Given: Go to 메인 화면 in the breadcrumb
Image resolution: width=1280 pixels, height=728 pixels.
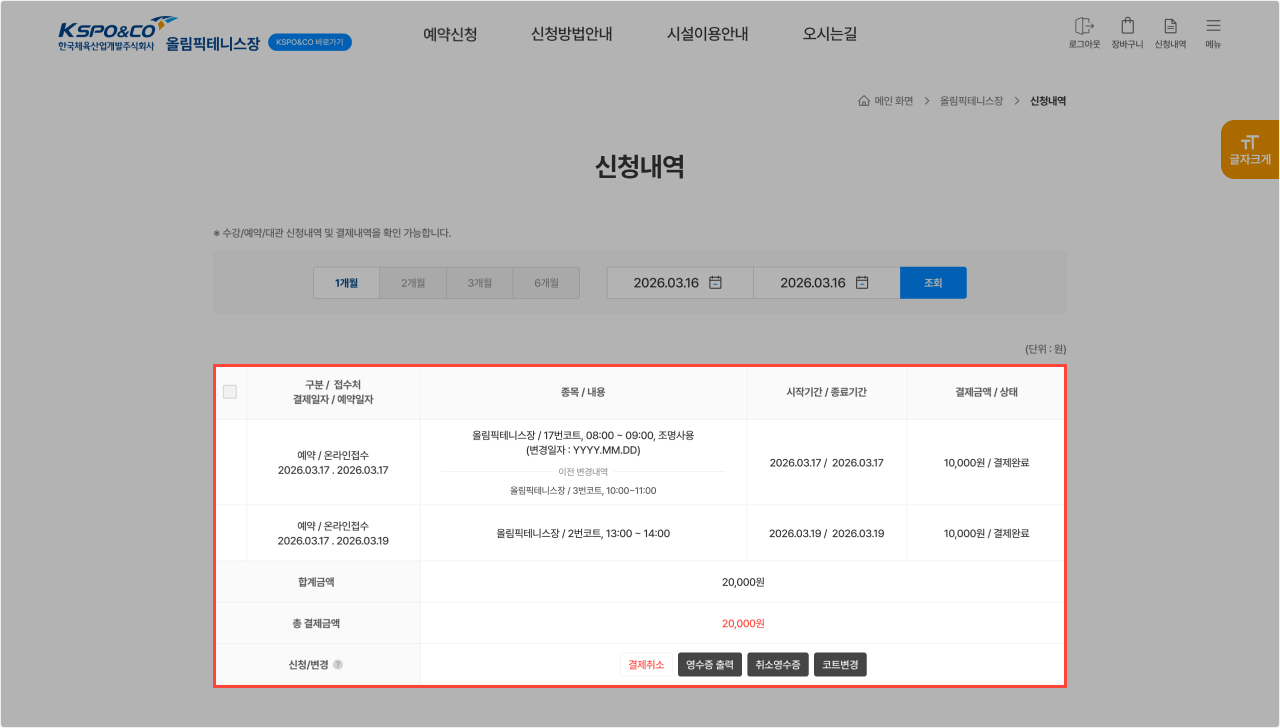Looking at the screenshot, I should point(894,101).
